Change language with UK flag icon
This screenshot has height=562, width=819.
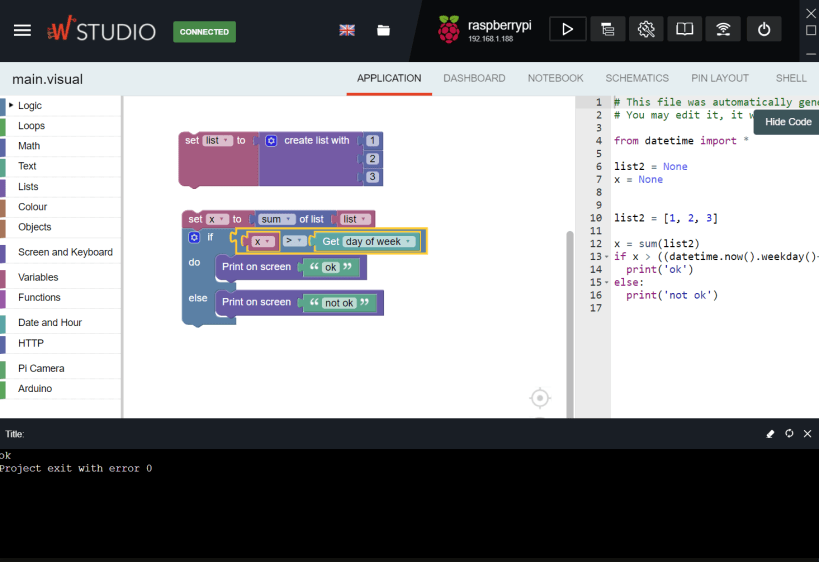(347, 30)
